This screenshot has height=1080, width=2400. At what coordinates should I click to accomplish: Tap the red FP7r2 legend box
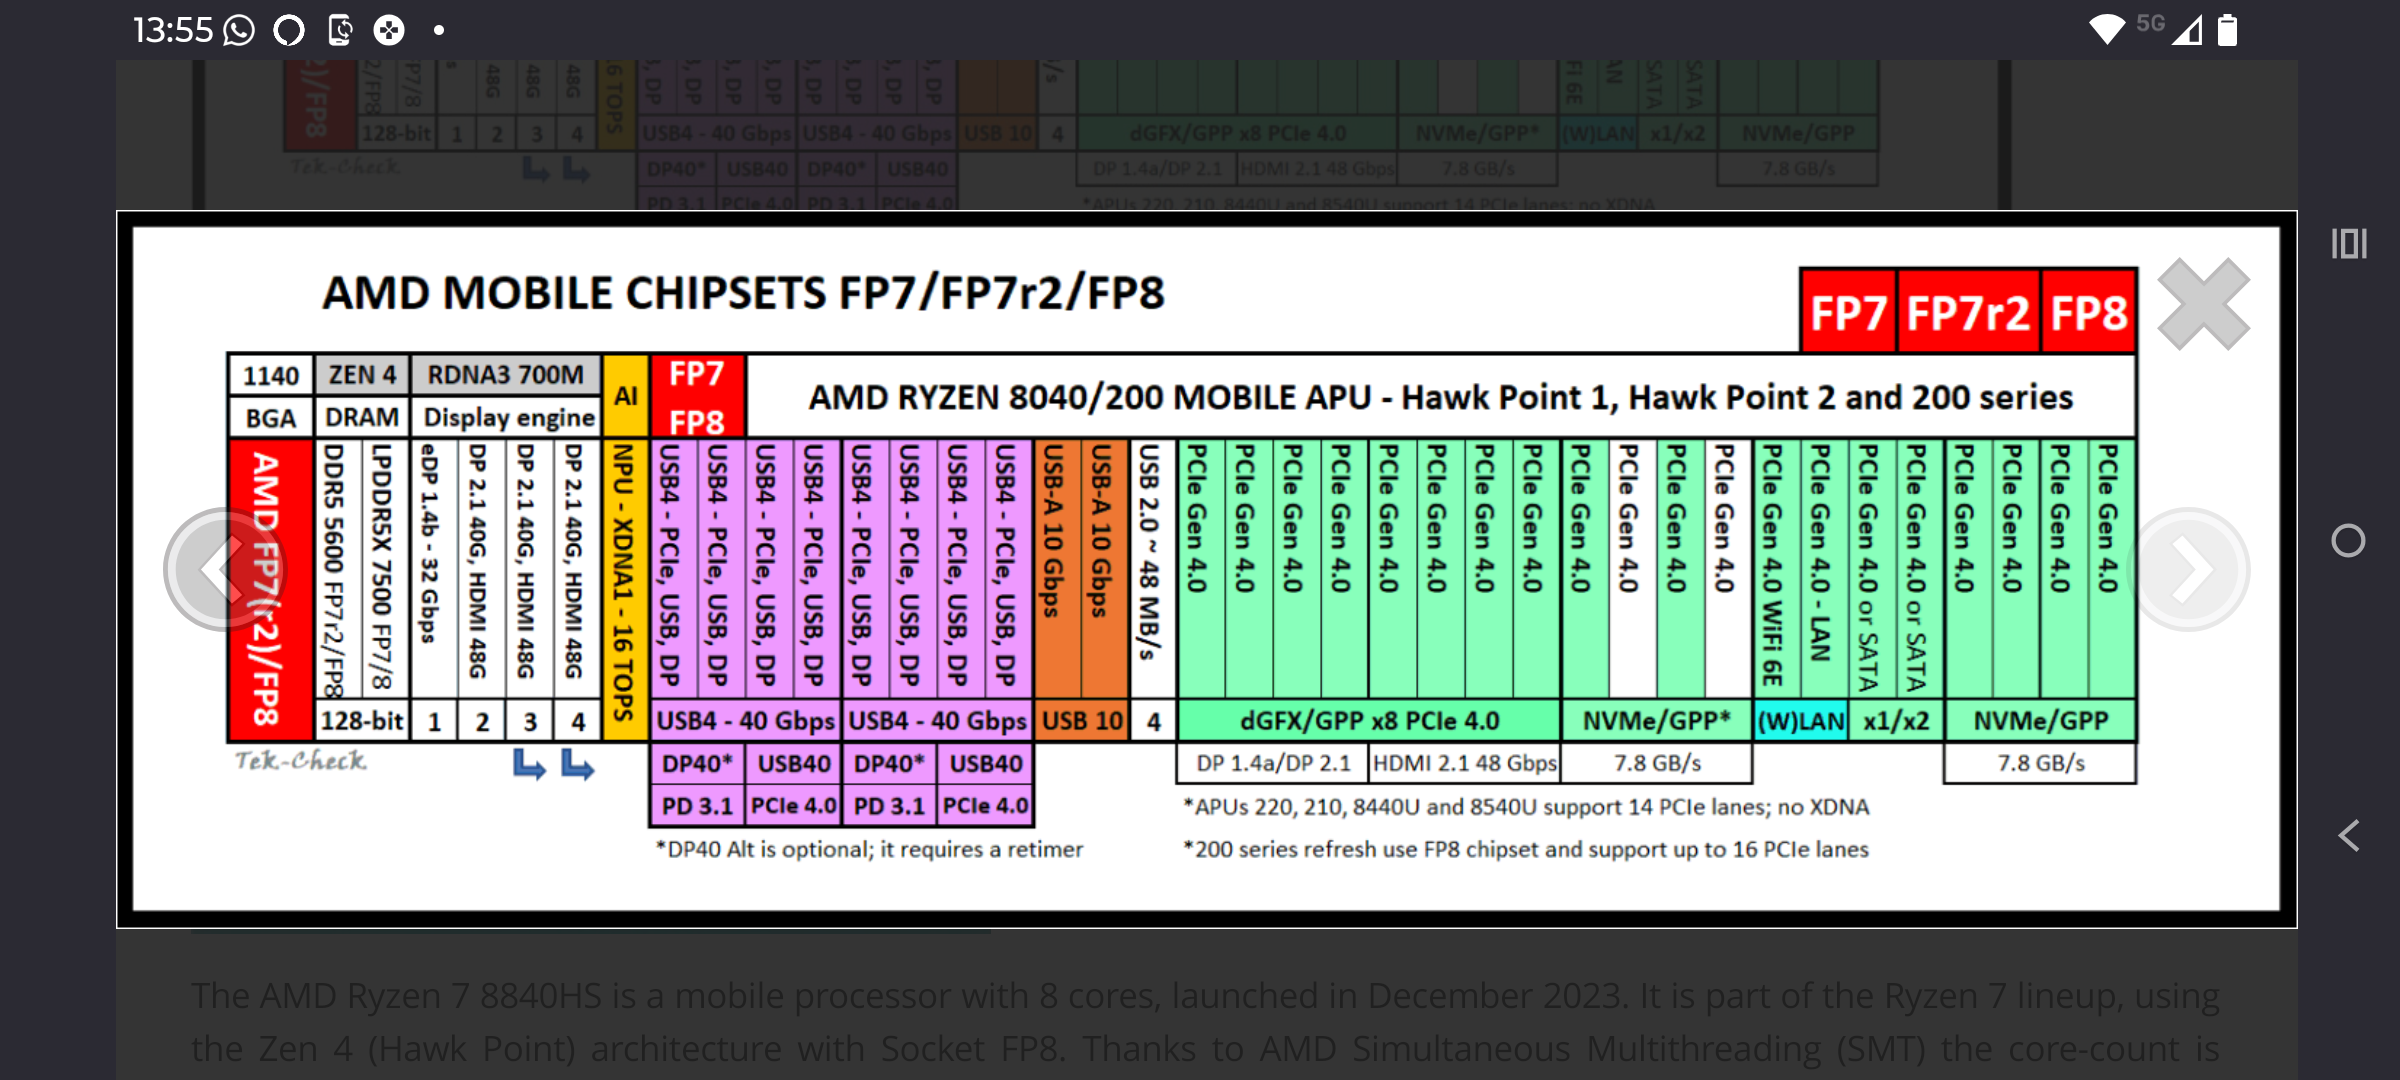tap(1967, 313)
